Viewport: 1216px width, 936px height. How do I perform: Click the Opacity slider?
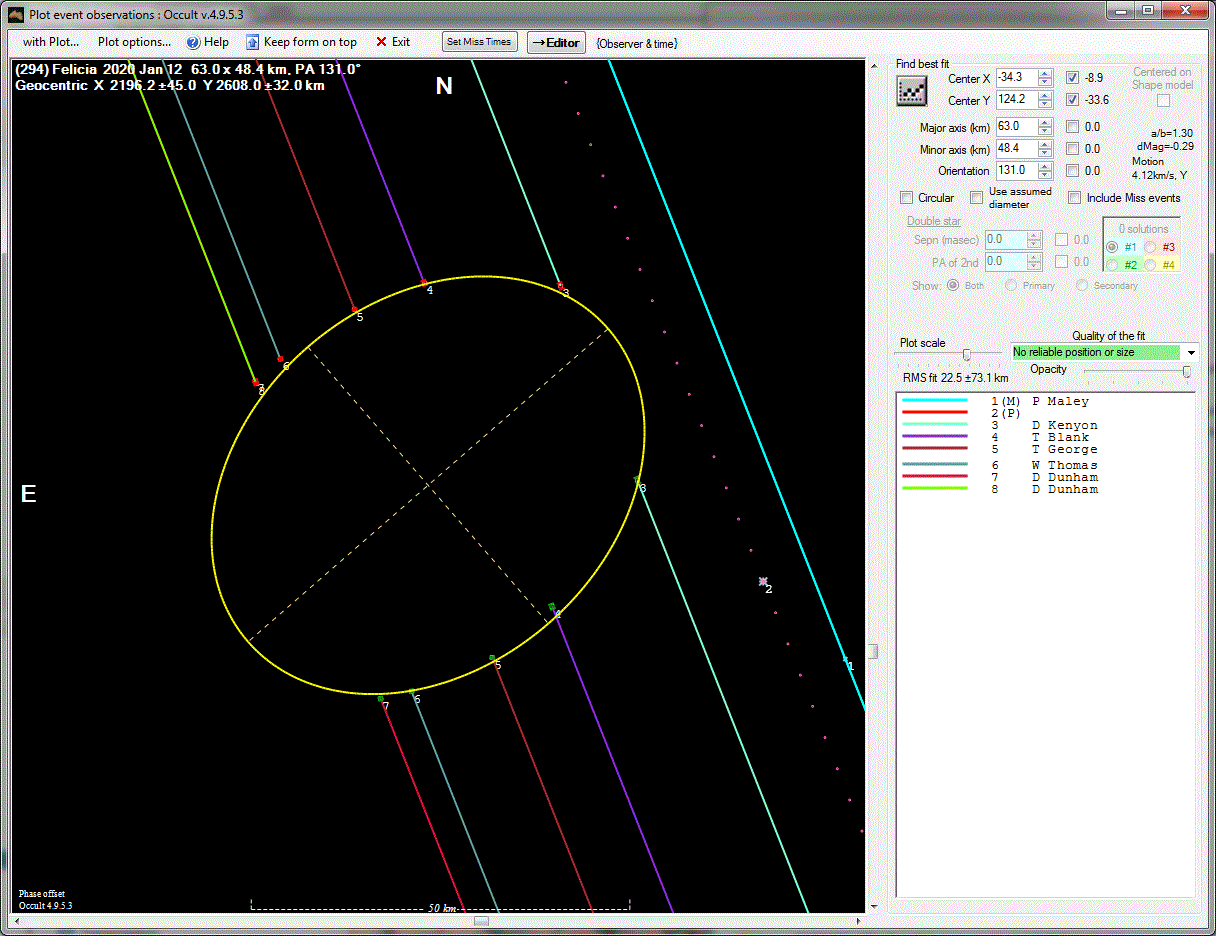click(1187, 371)
